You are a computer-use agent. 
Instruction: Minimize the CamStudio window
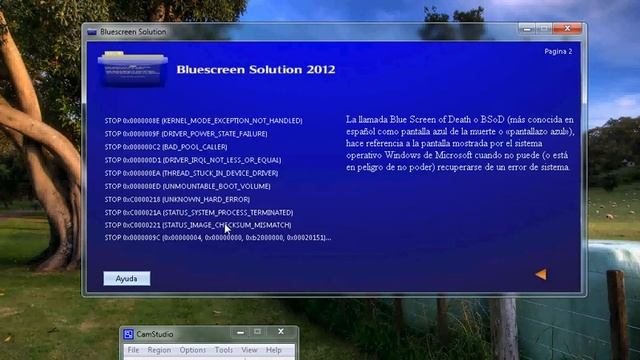[x=240, y=332]
